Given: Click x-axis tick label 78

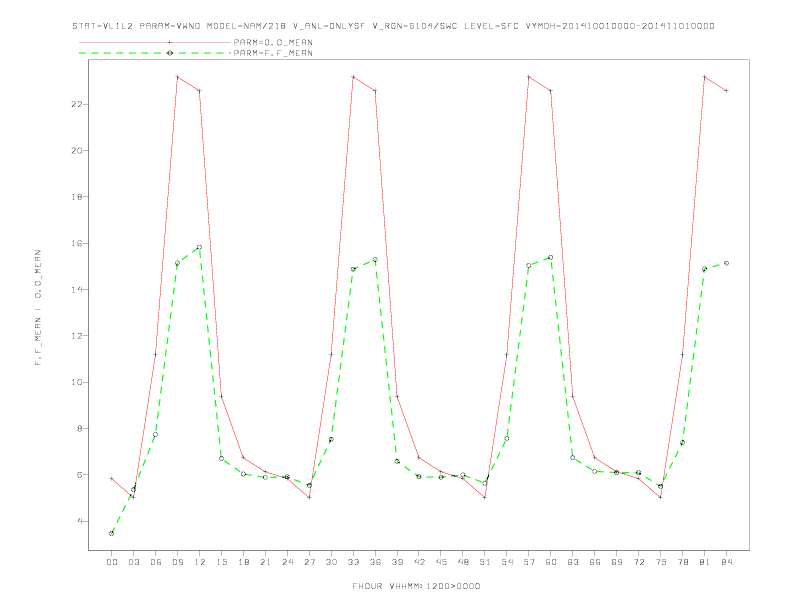Looking at the screenshot, I should click(x=683, y=562).
